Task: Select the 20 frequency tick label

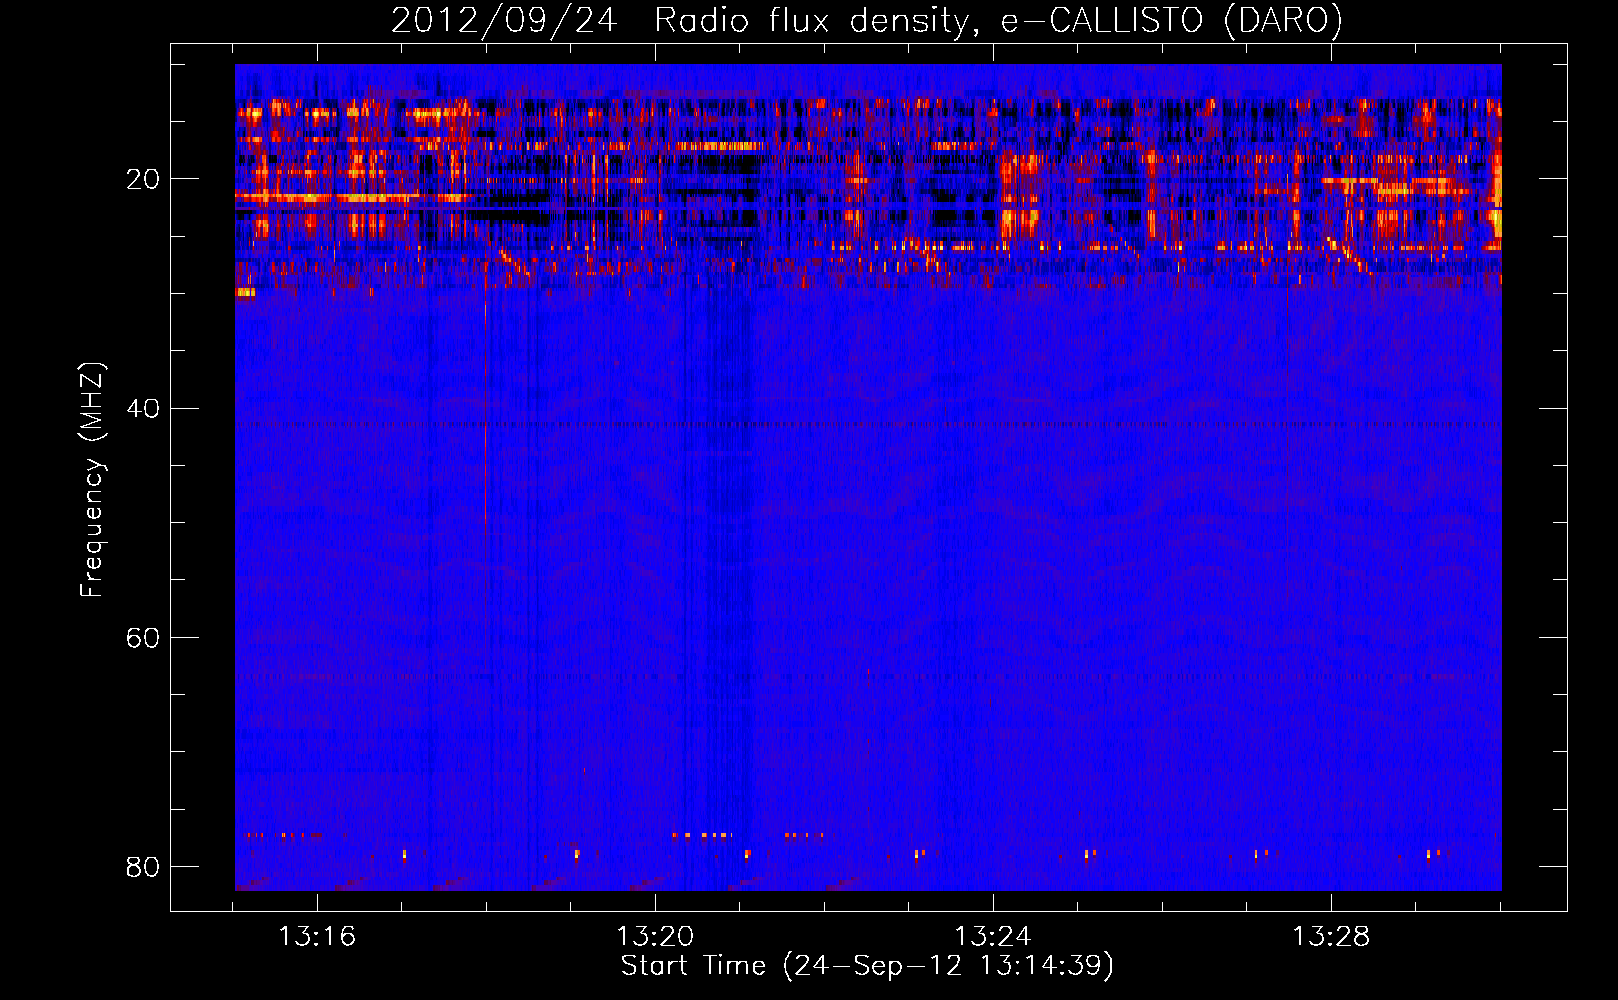Action: (x=143, y=179)
